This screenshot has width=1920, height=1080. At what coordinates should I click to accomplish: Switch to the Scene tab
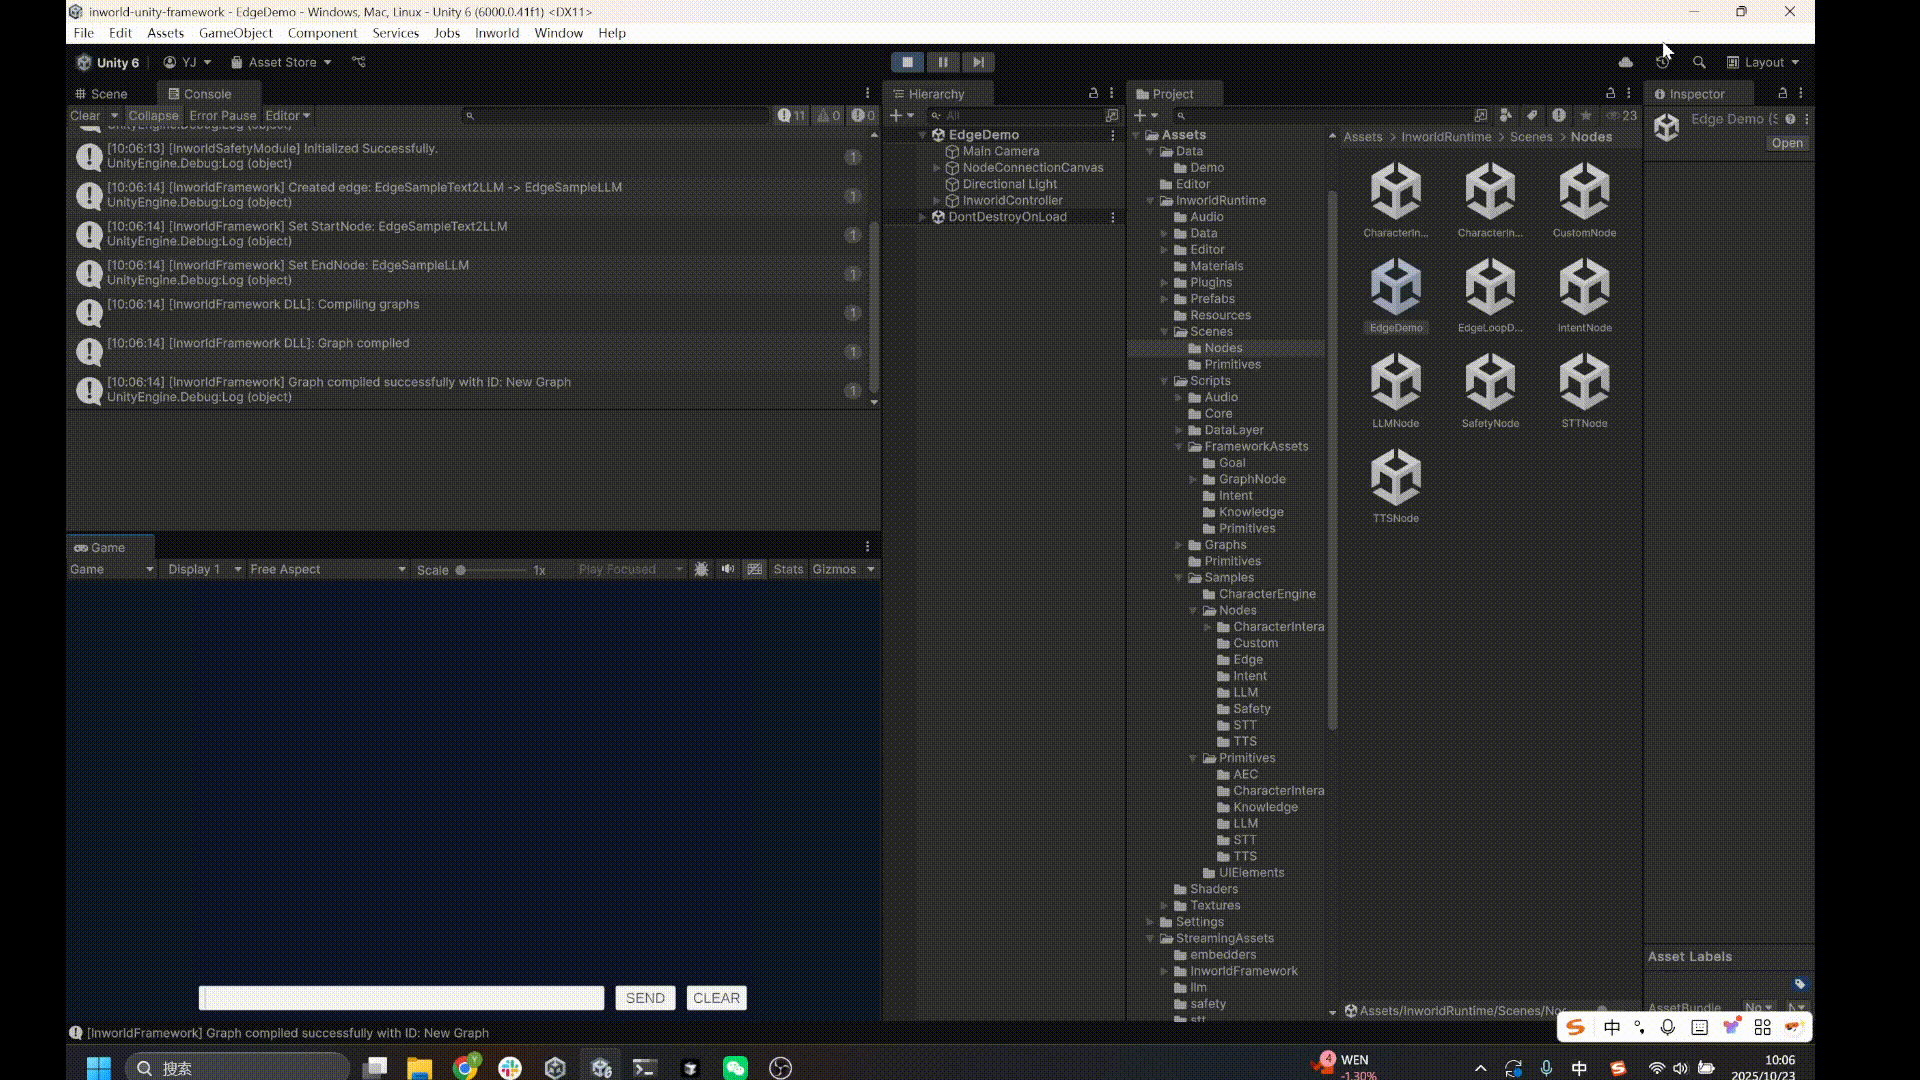108,94
